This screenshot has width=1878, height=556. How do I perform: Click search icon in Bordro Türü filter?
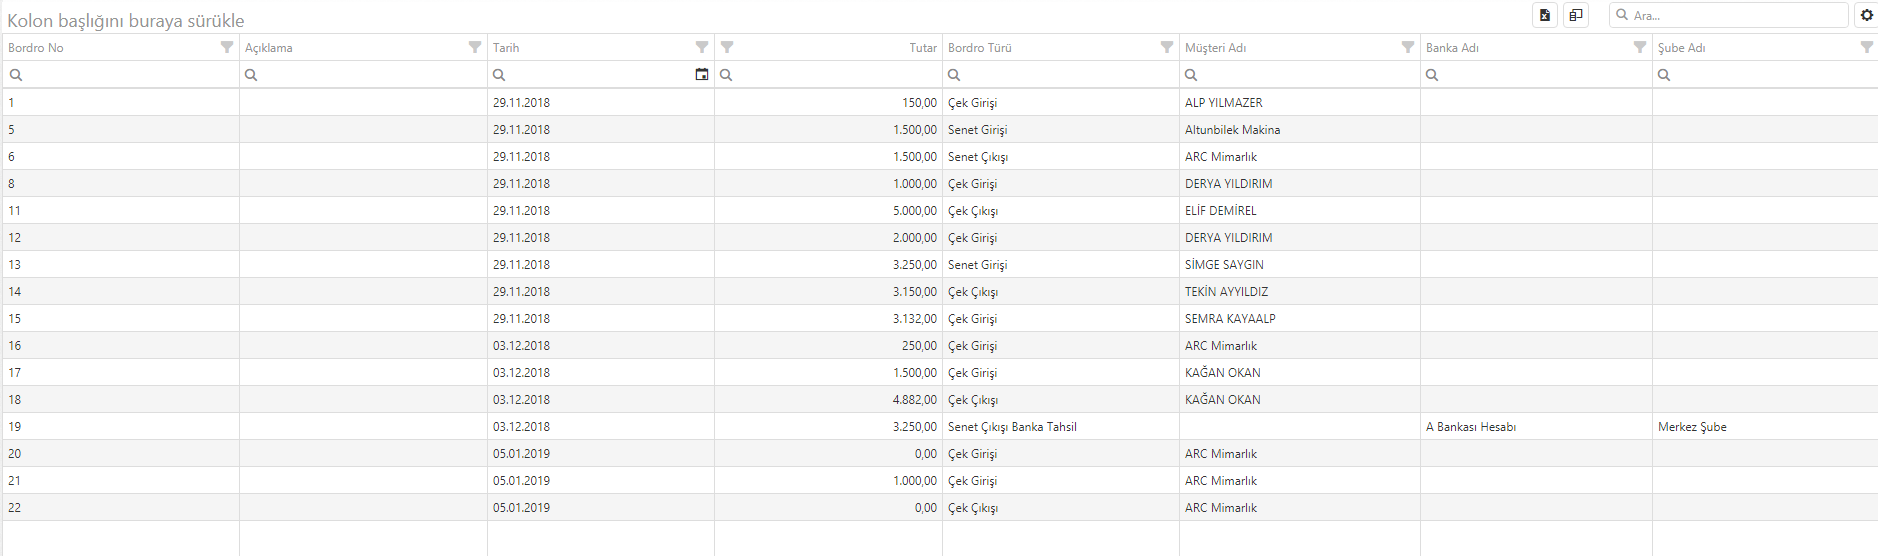(x=954, y=75)
